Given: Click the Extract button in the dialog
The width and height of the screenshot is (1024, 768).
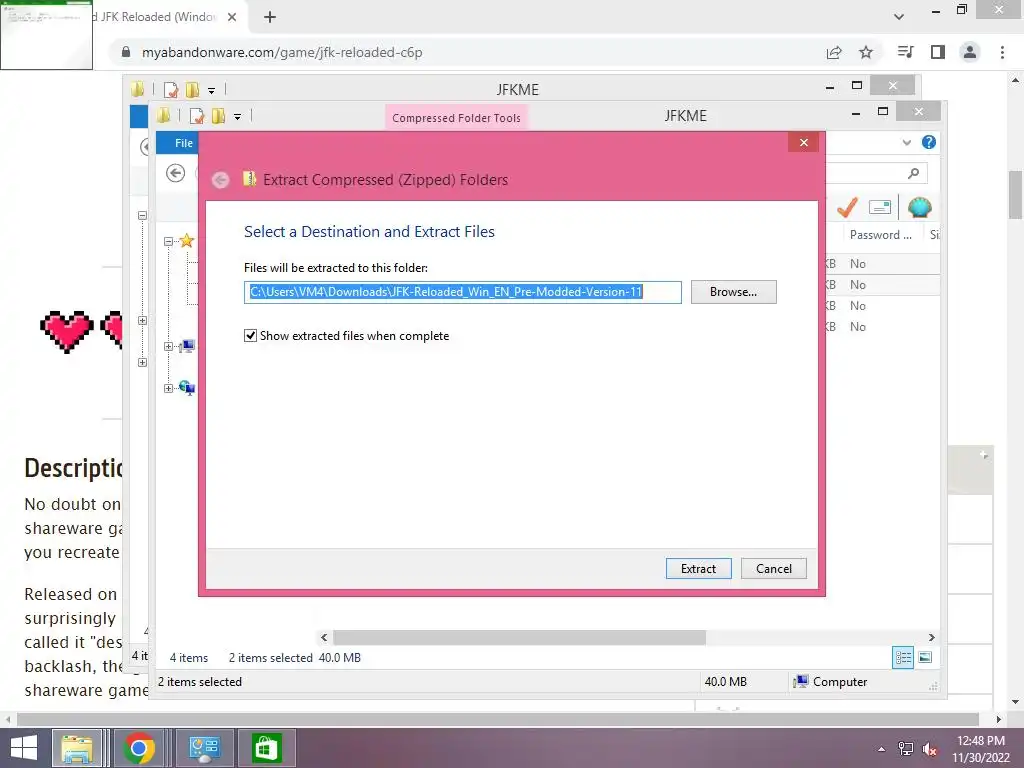Looking at the screenshot, I should [698, 569].
